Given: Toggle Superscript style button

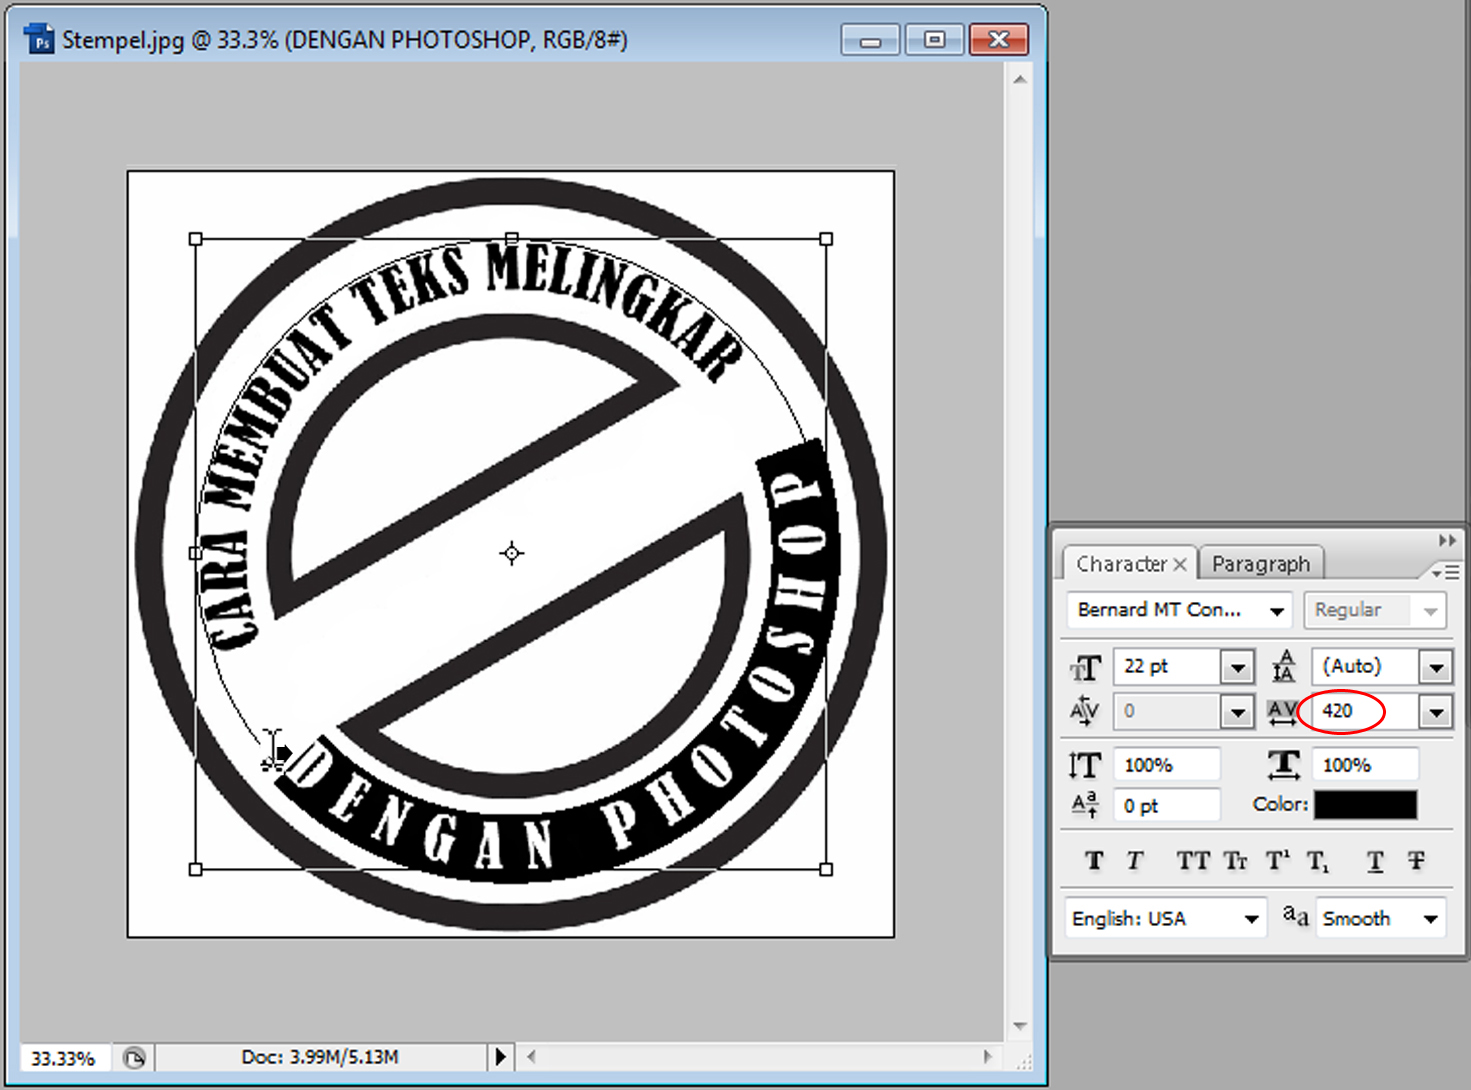Looking at the screenshot, I should pos(1277,861).
